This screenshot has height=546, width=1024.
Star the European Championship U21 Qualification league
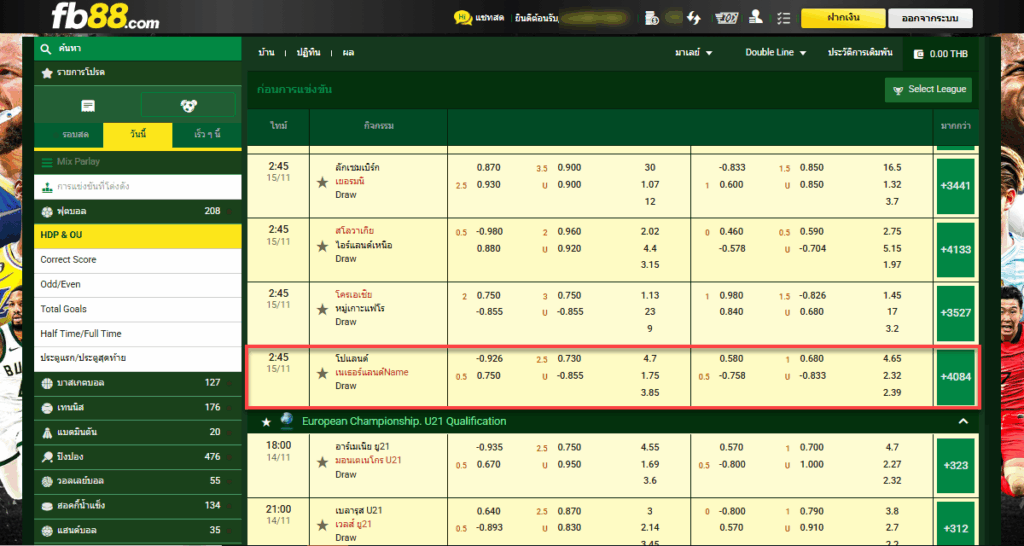(x=266, y=422)
